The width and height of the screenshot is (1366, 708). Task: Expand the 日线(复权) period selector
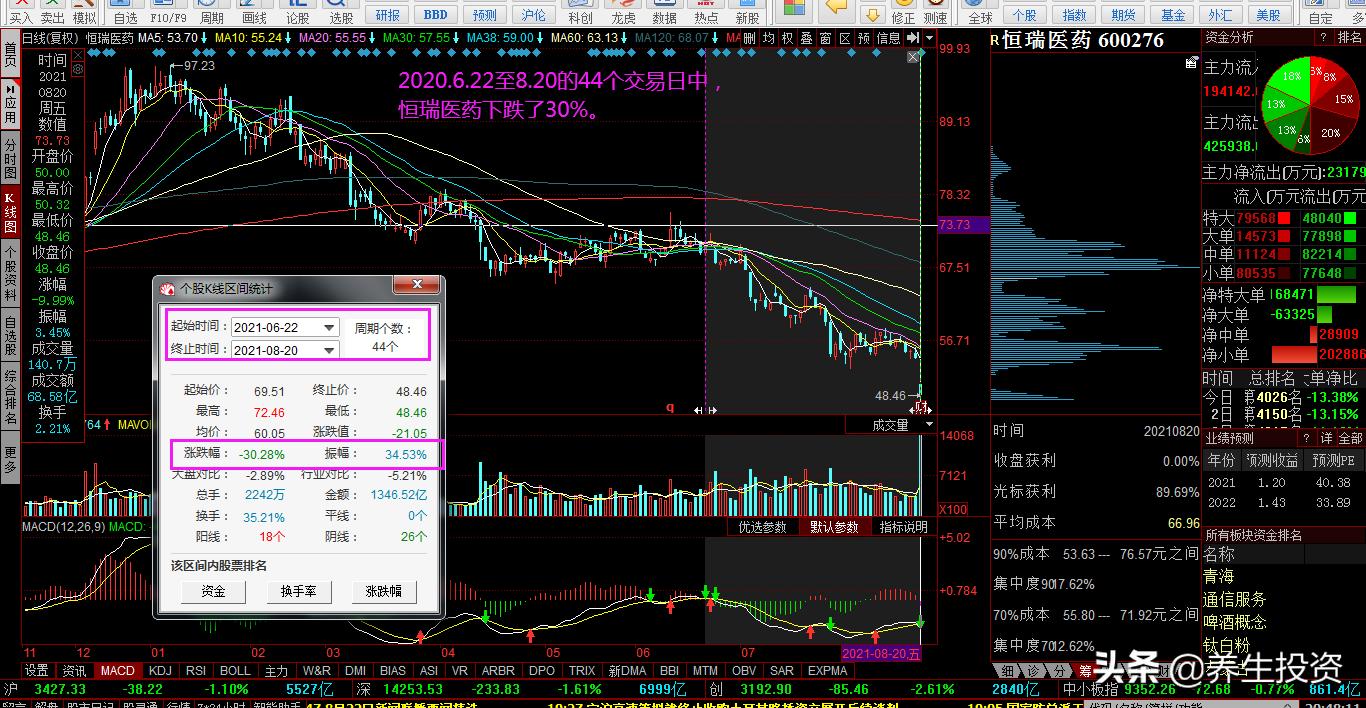[50, 38]
